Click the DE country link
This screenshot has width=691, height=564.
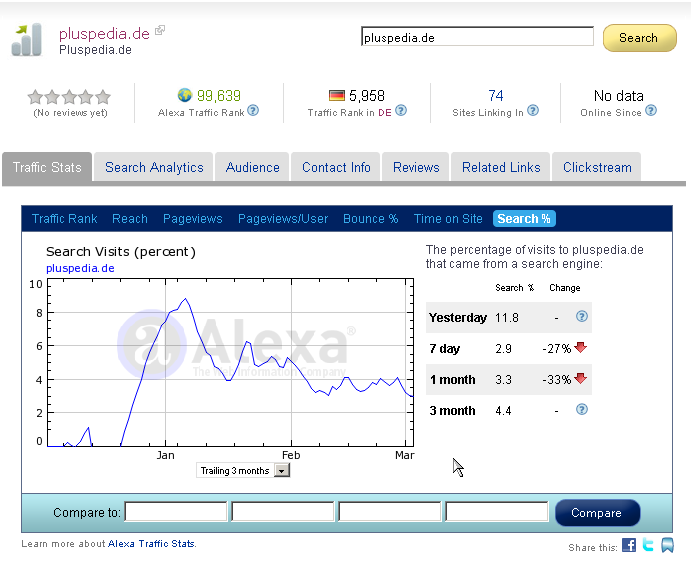pyautogui.click(x=385, y=113)
